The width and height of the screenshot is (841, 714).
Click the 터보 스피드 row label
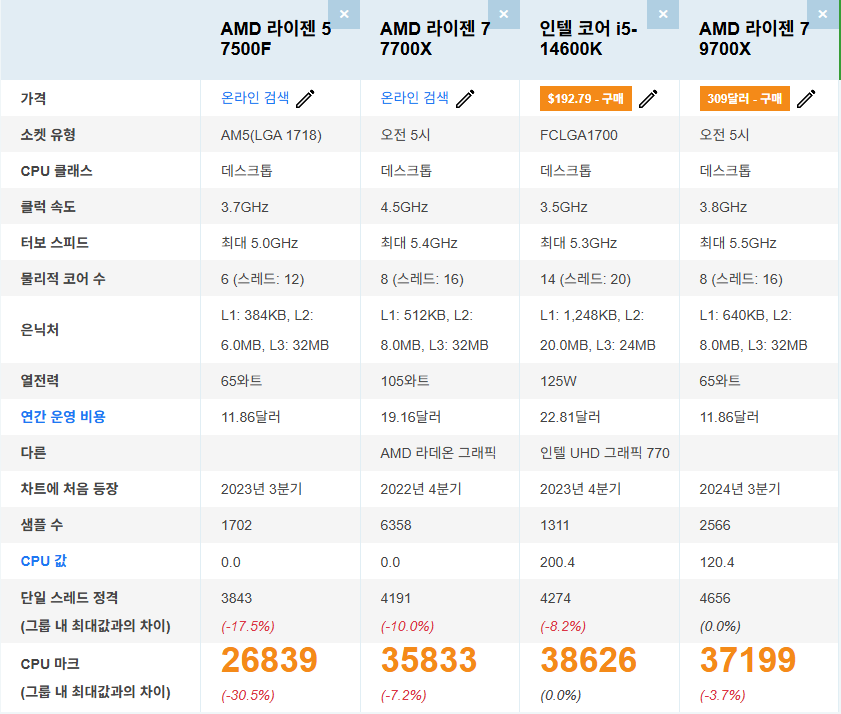[x=55, y=242]
